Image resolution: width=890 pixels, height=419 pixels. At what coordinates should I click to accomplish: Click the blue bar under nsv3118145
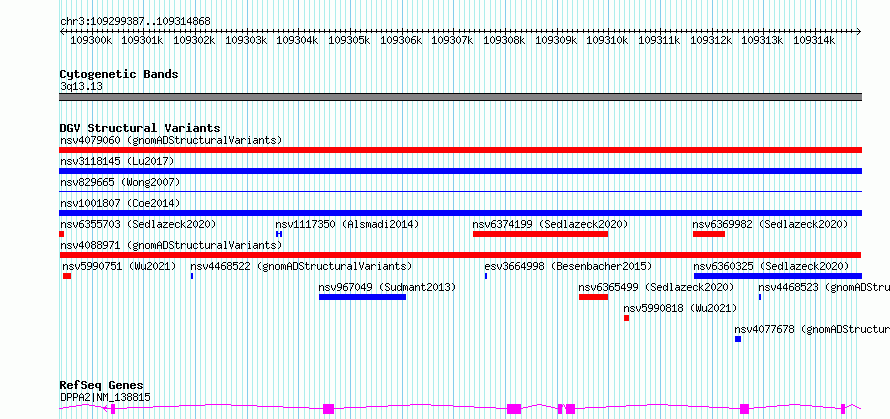pos(460,171)
